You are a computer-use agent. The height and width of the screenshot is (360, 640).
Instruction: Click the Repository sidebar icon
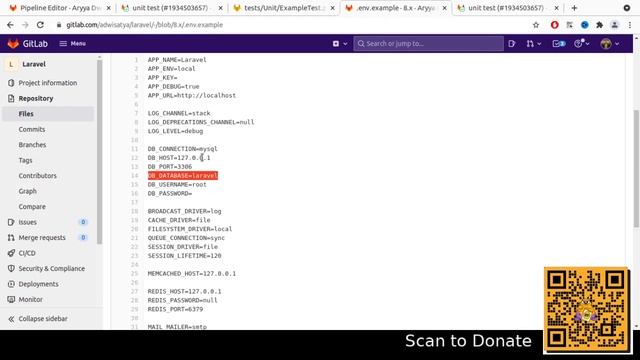click(x=11, y=98)
